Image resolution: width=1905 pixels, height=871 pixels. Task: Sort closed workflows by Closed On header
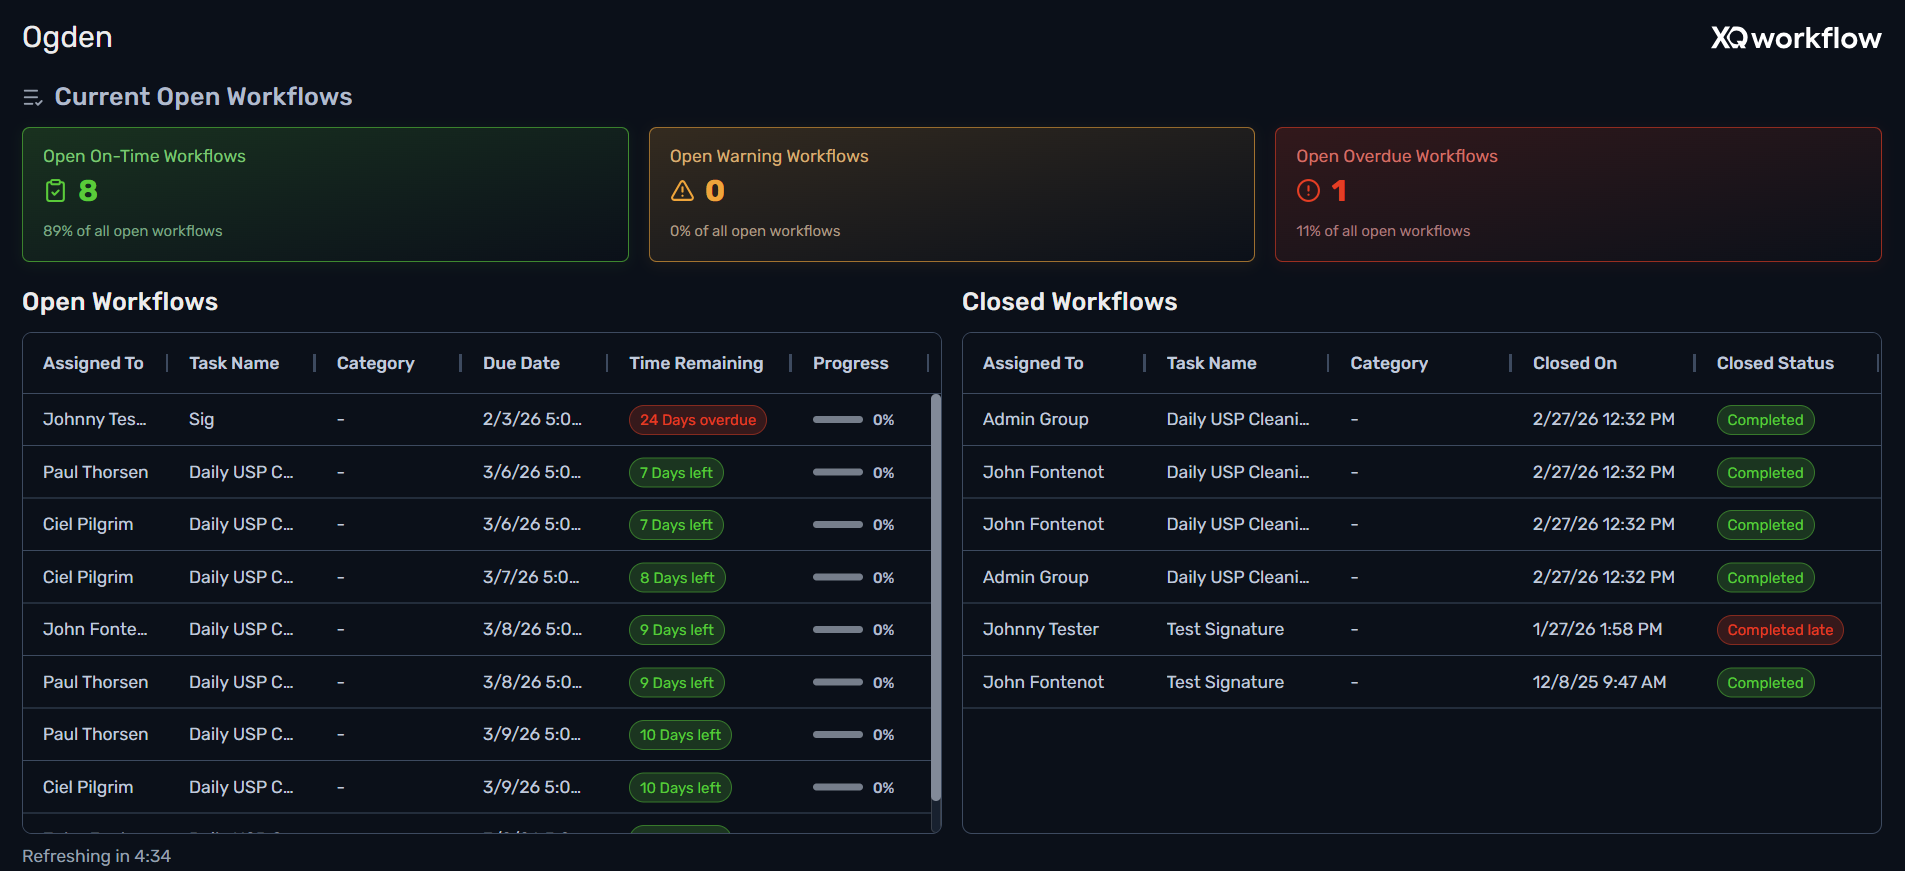point(1574,363)
